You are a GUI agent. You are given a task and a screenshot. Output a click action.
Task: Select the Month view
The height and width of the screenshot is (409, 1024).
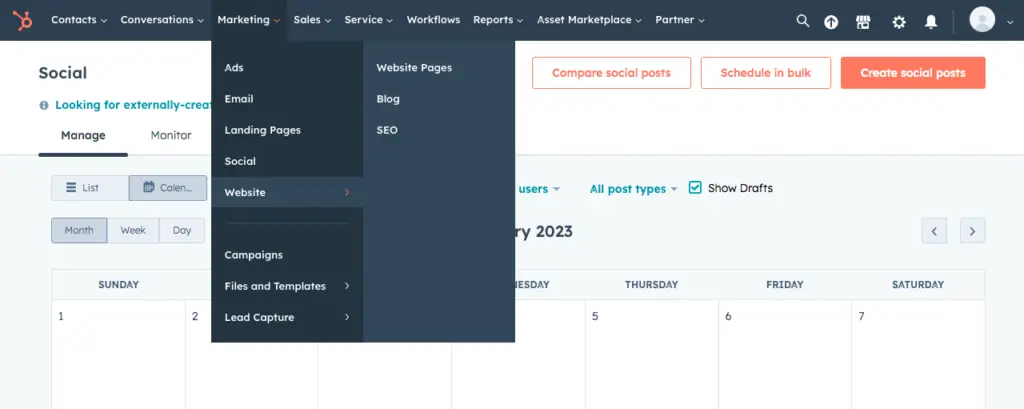79,230
